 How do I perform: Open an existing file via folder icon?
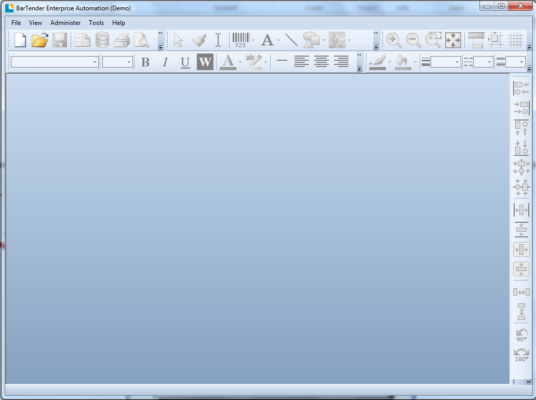pos(40,40)
